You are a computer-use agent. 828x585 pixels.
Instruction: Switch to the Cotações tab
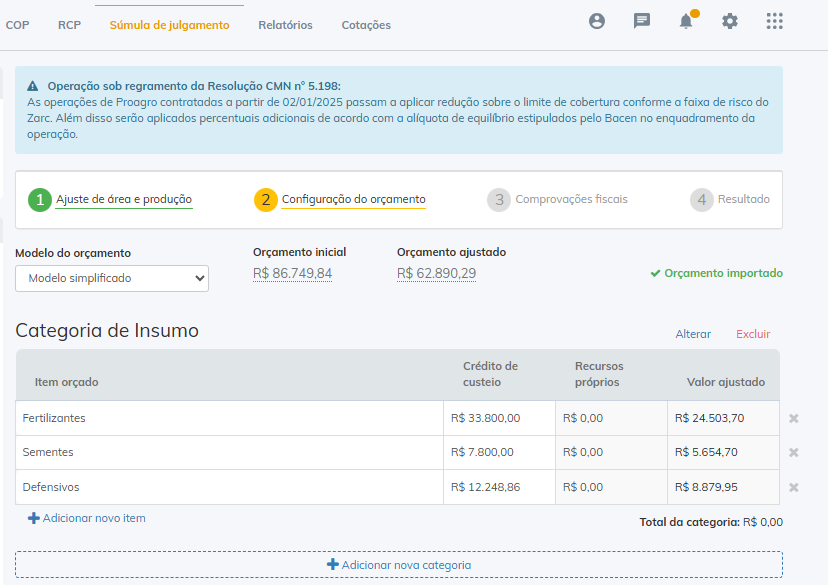pyautogui.click(x=366, y=25)
